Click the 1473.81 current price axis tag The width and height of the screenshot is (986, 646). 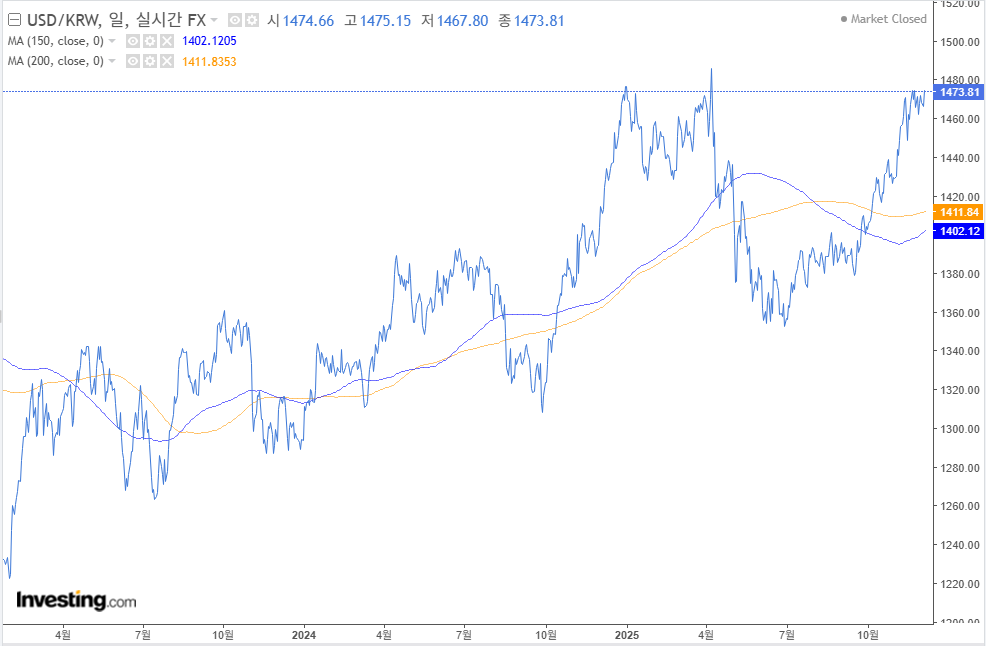(x=958, y=92)
